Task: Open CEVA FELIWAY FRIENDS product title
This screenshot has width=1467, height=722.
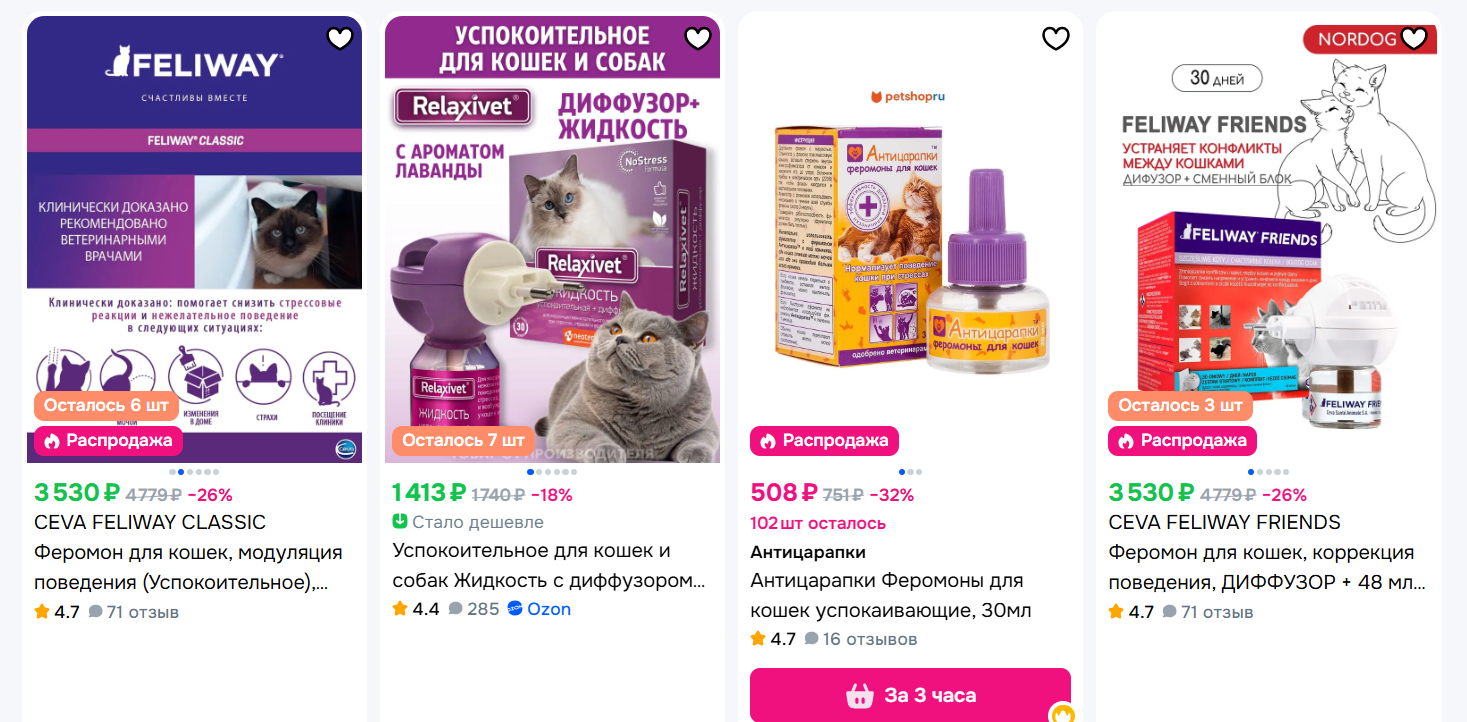Action: click(x=1225, y=522)
